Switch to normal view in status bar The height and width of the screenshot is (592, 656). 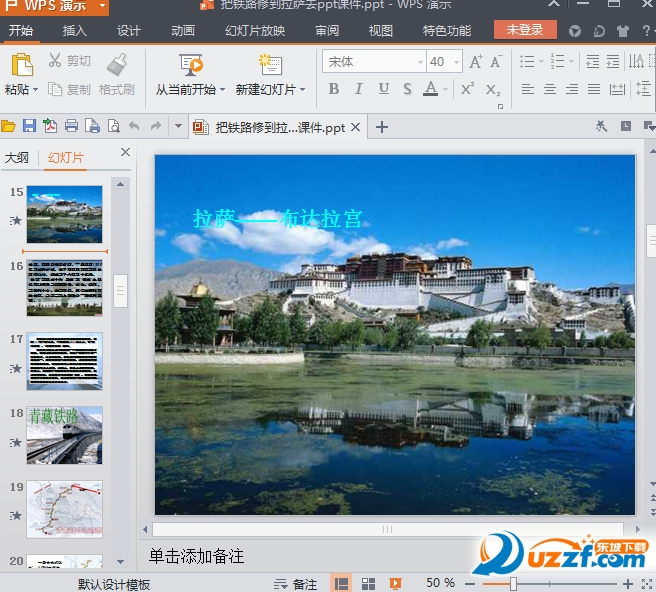coord(341,583)
